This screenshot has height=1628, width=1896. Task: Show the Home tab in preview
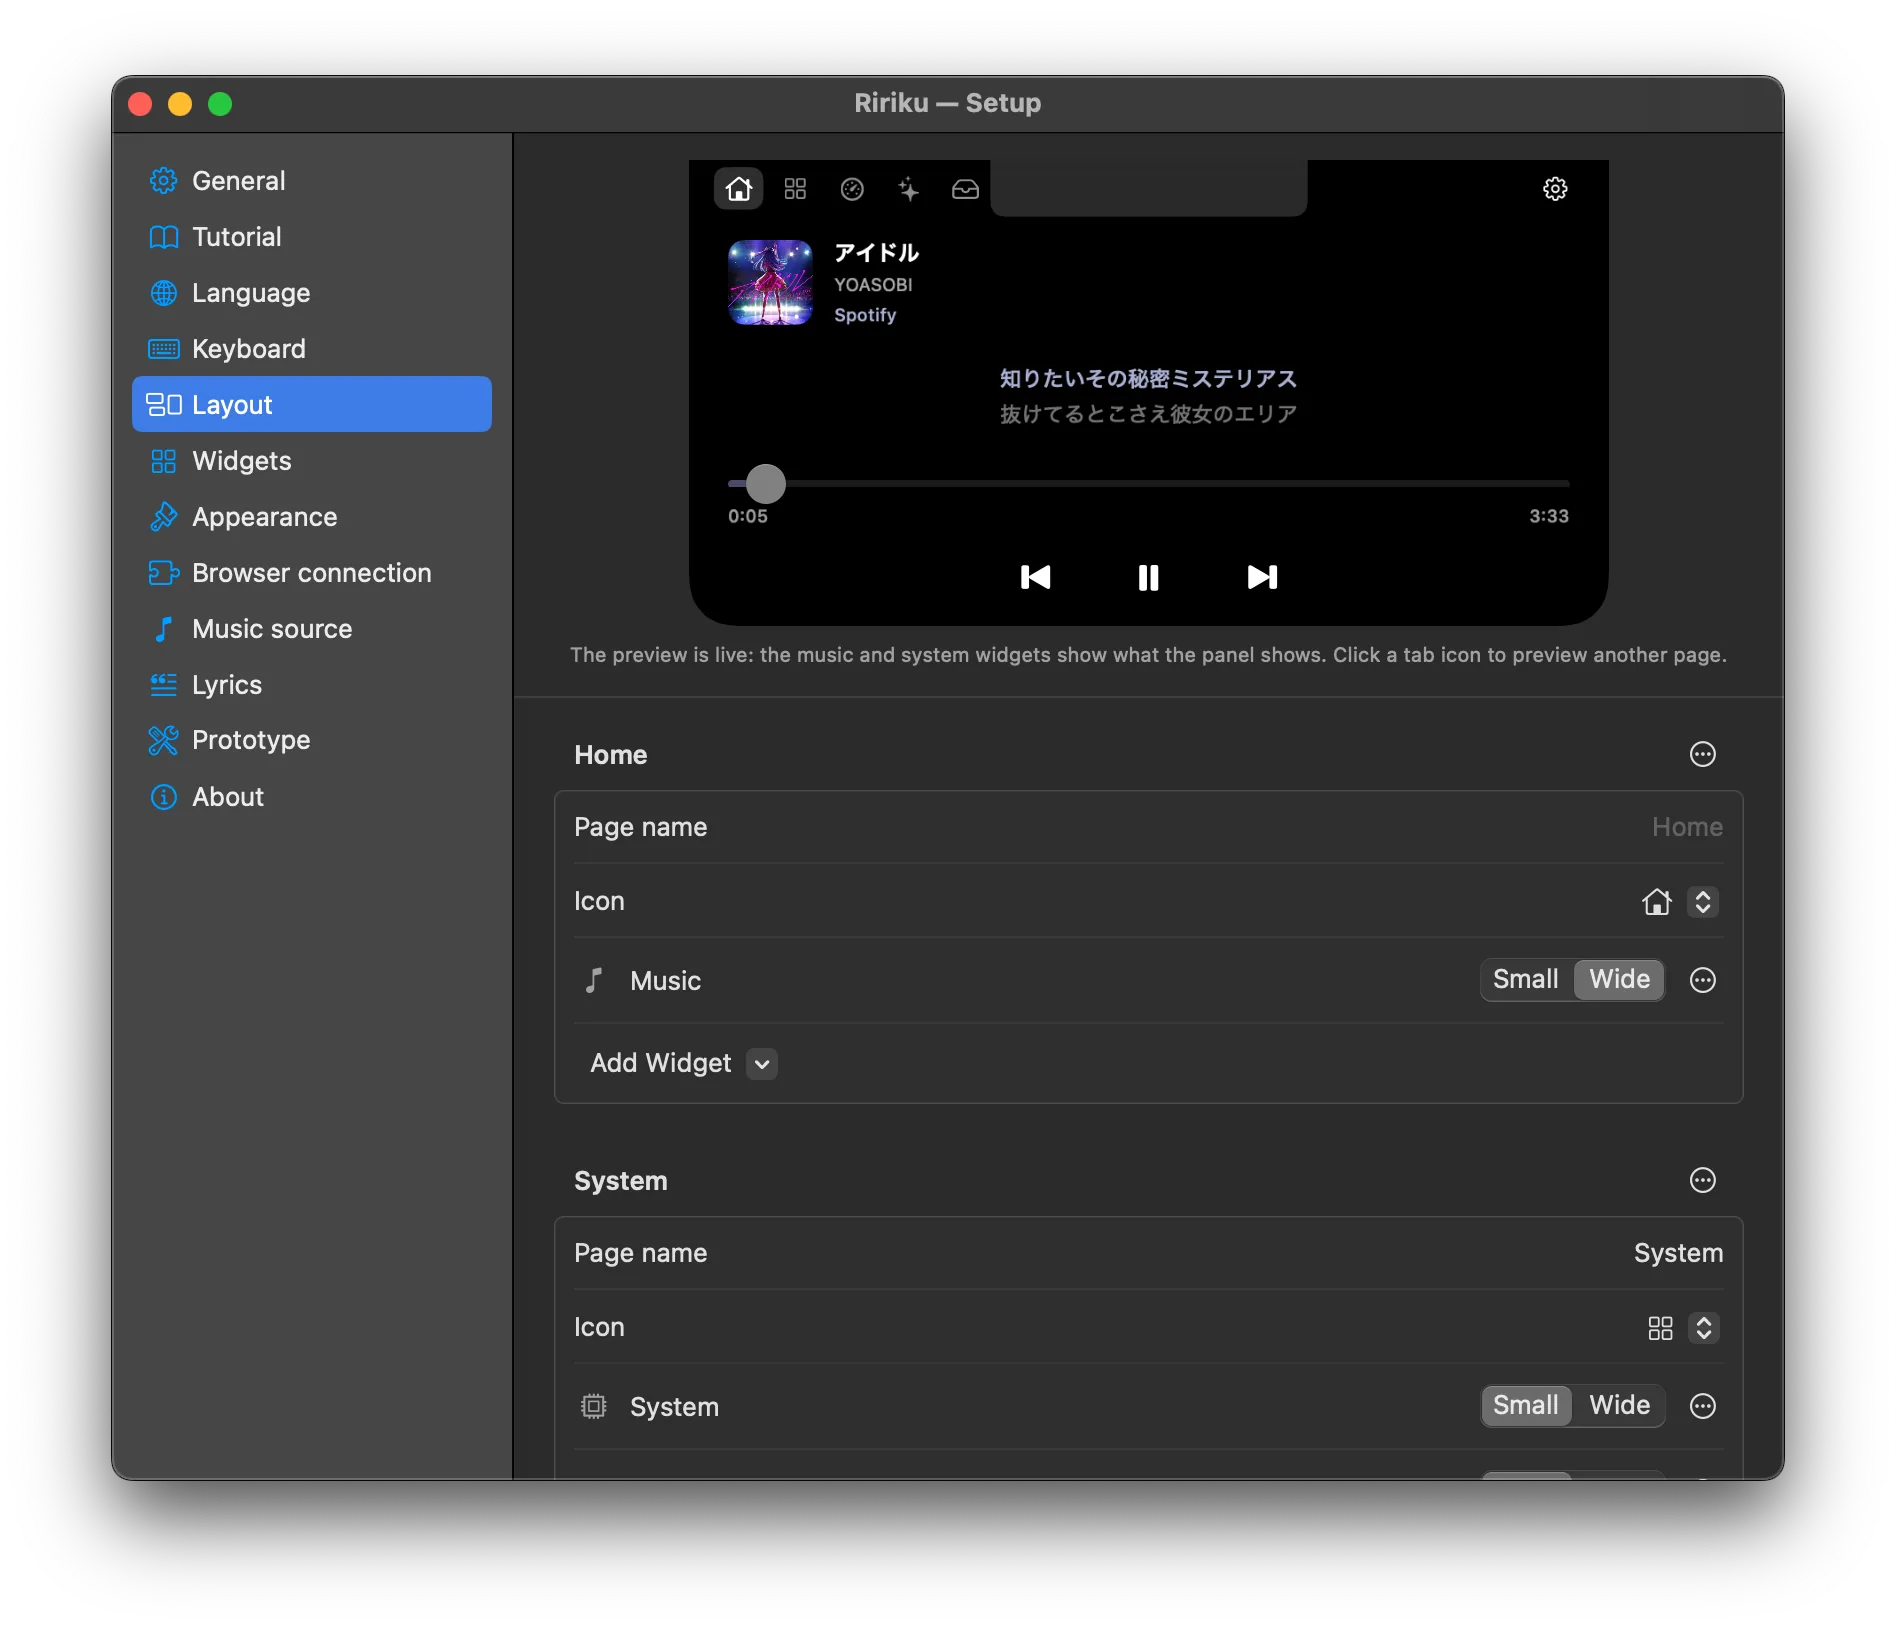[739, 189]
